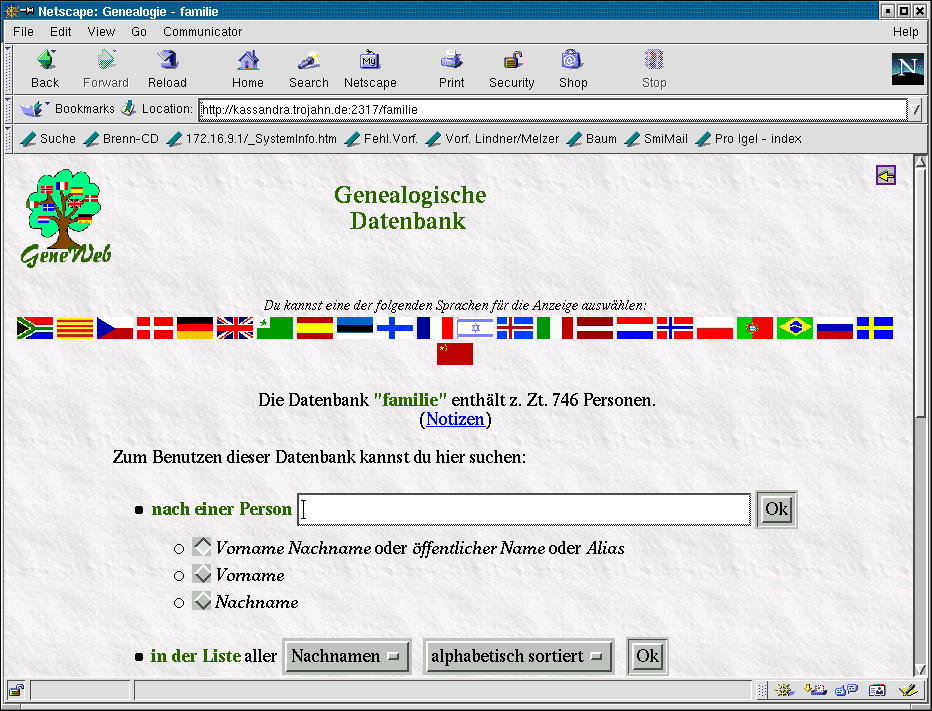Click the GeneWeb tree logo

click(65, 218)
